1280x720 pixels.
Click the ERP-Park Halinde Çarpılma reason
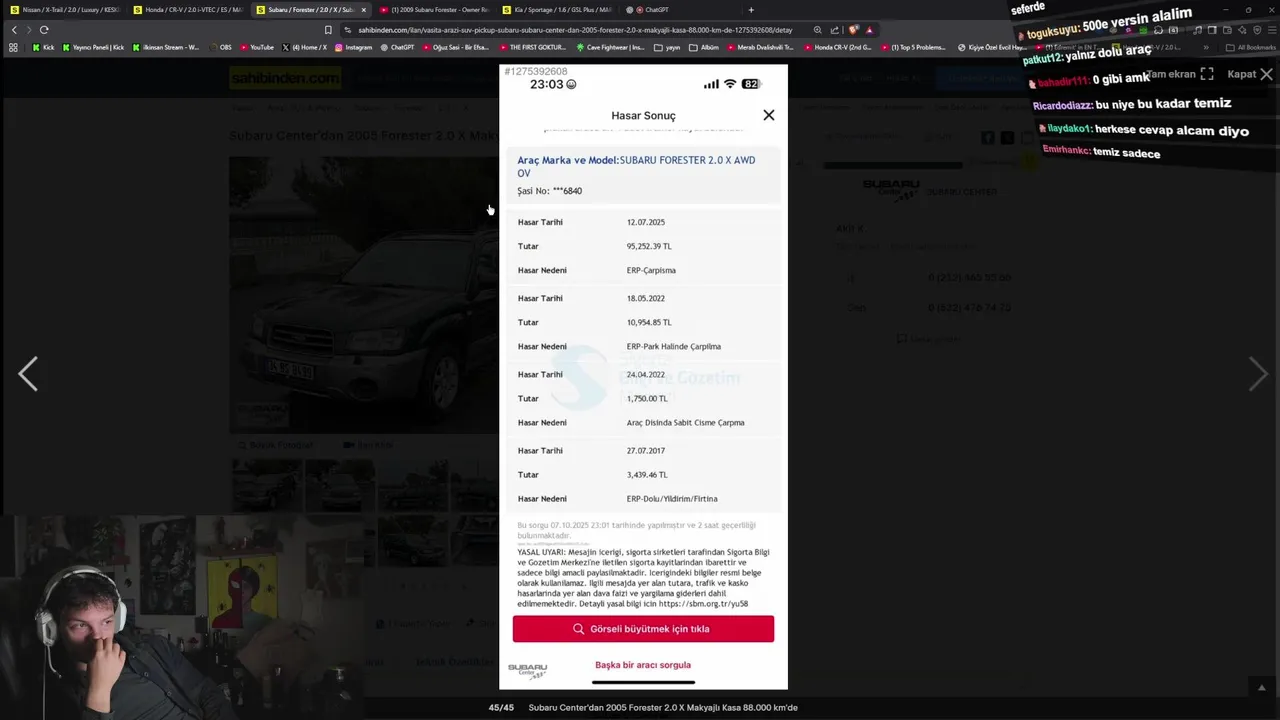point(674,346)
